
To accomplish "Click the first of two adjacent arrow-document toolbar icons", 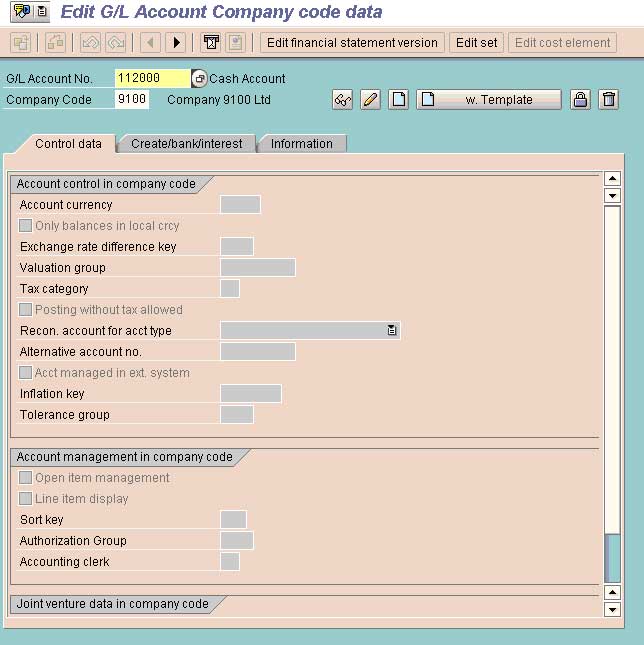I will (90, 42).
